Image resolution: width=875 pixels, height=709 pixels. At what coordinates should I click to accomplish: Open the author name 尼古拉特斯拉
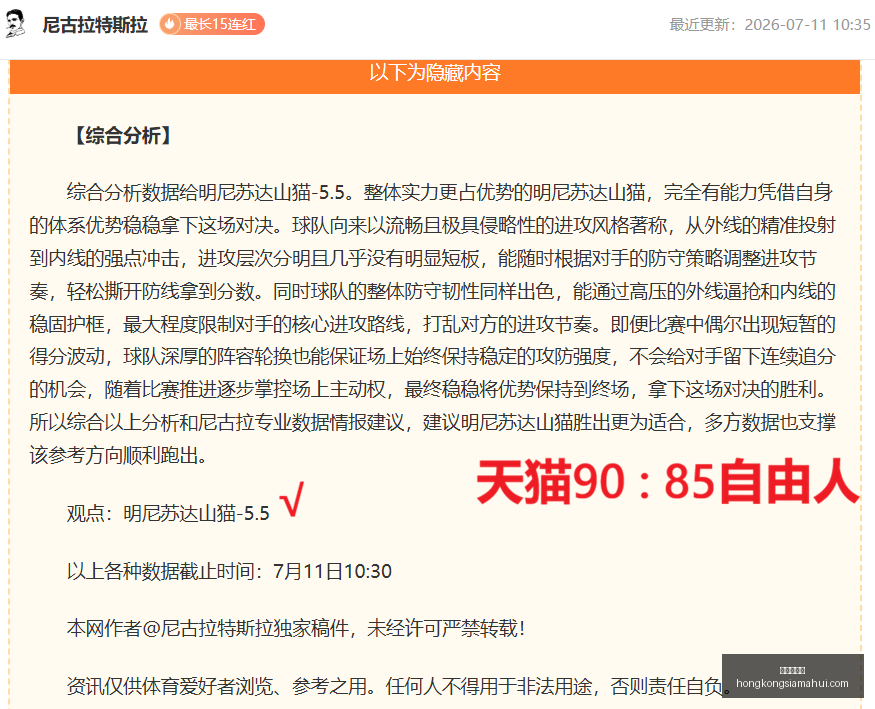point(95,25)
